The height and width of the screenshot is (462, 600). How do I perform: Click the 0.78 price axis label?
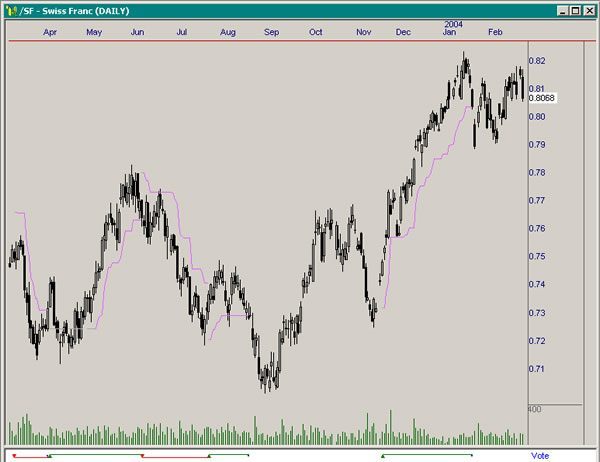(537, 173)
